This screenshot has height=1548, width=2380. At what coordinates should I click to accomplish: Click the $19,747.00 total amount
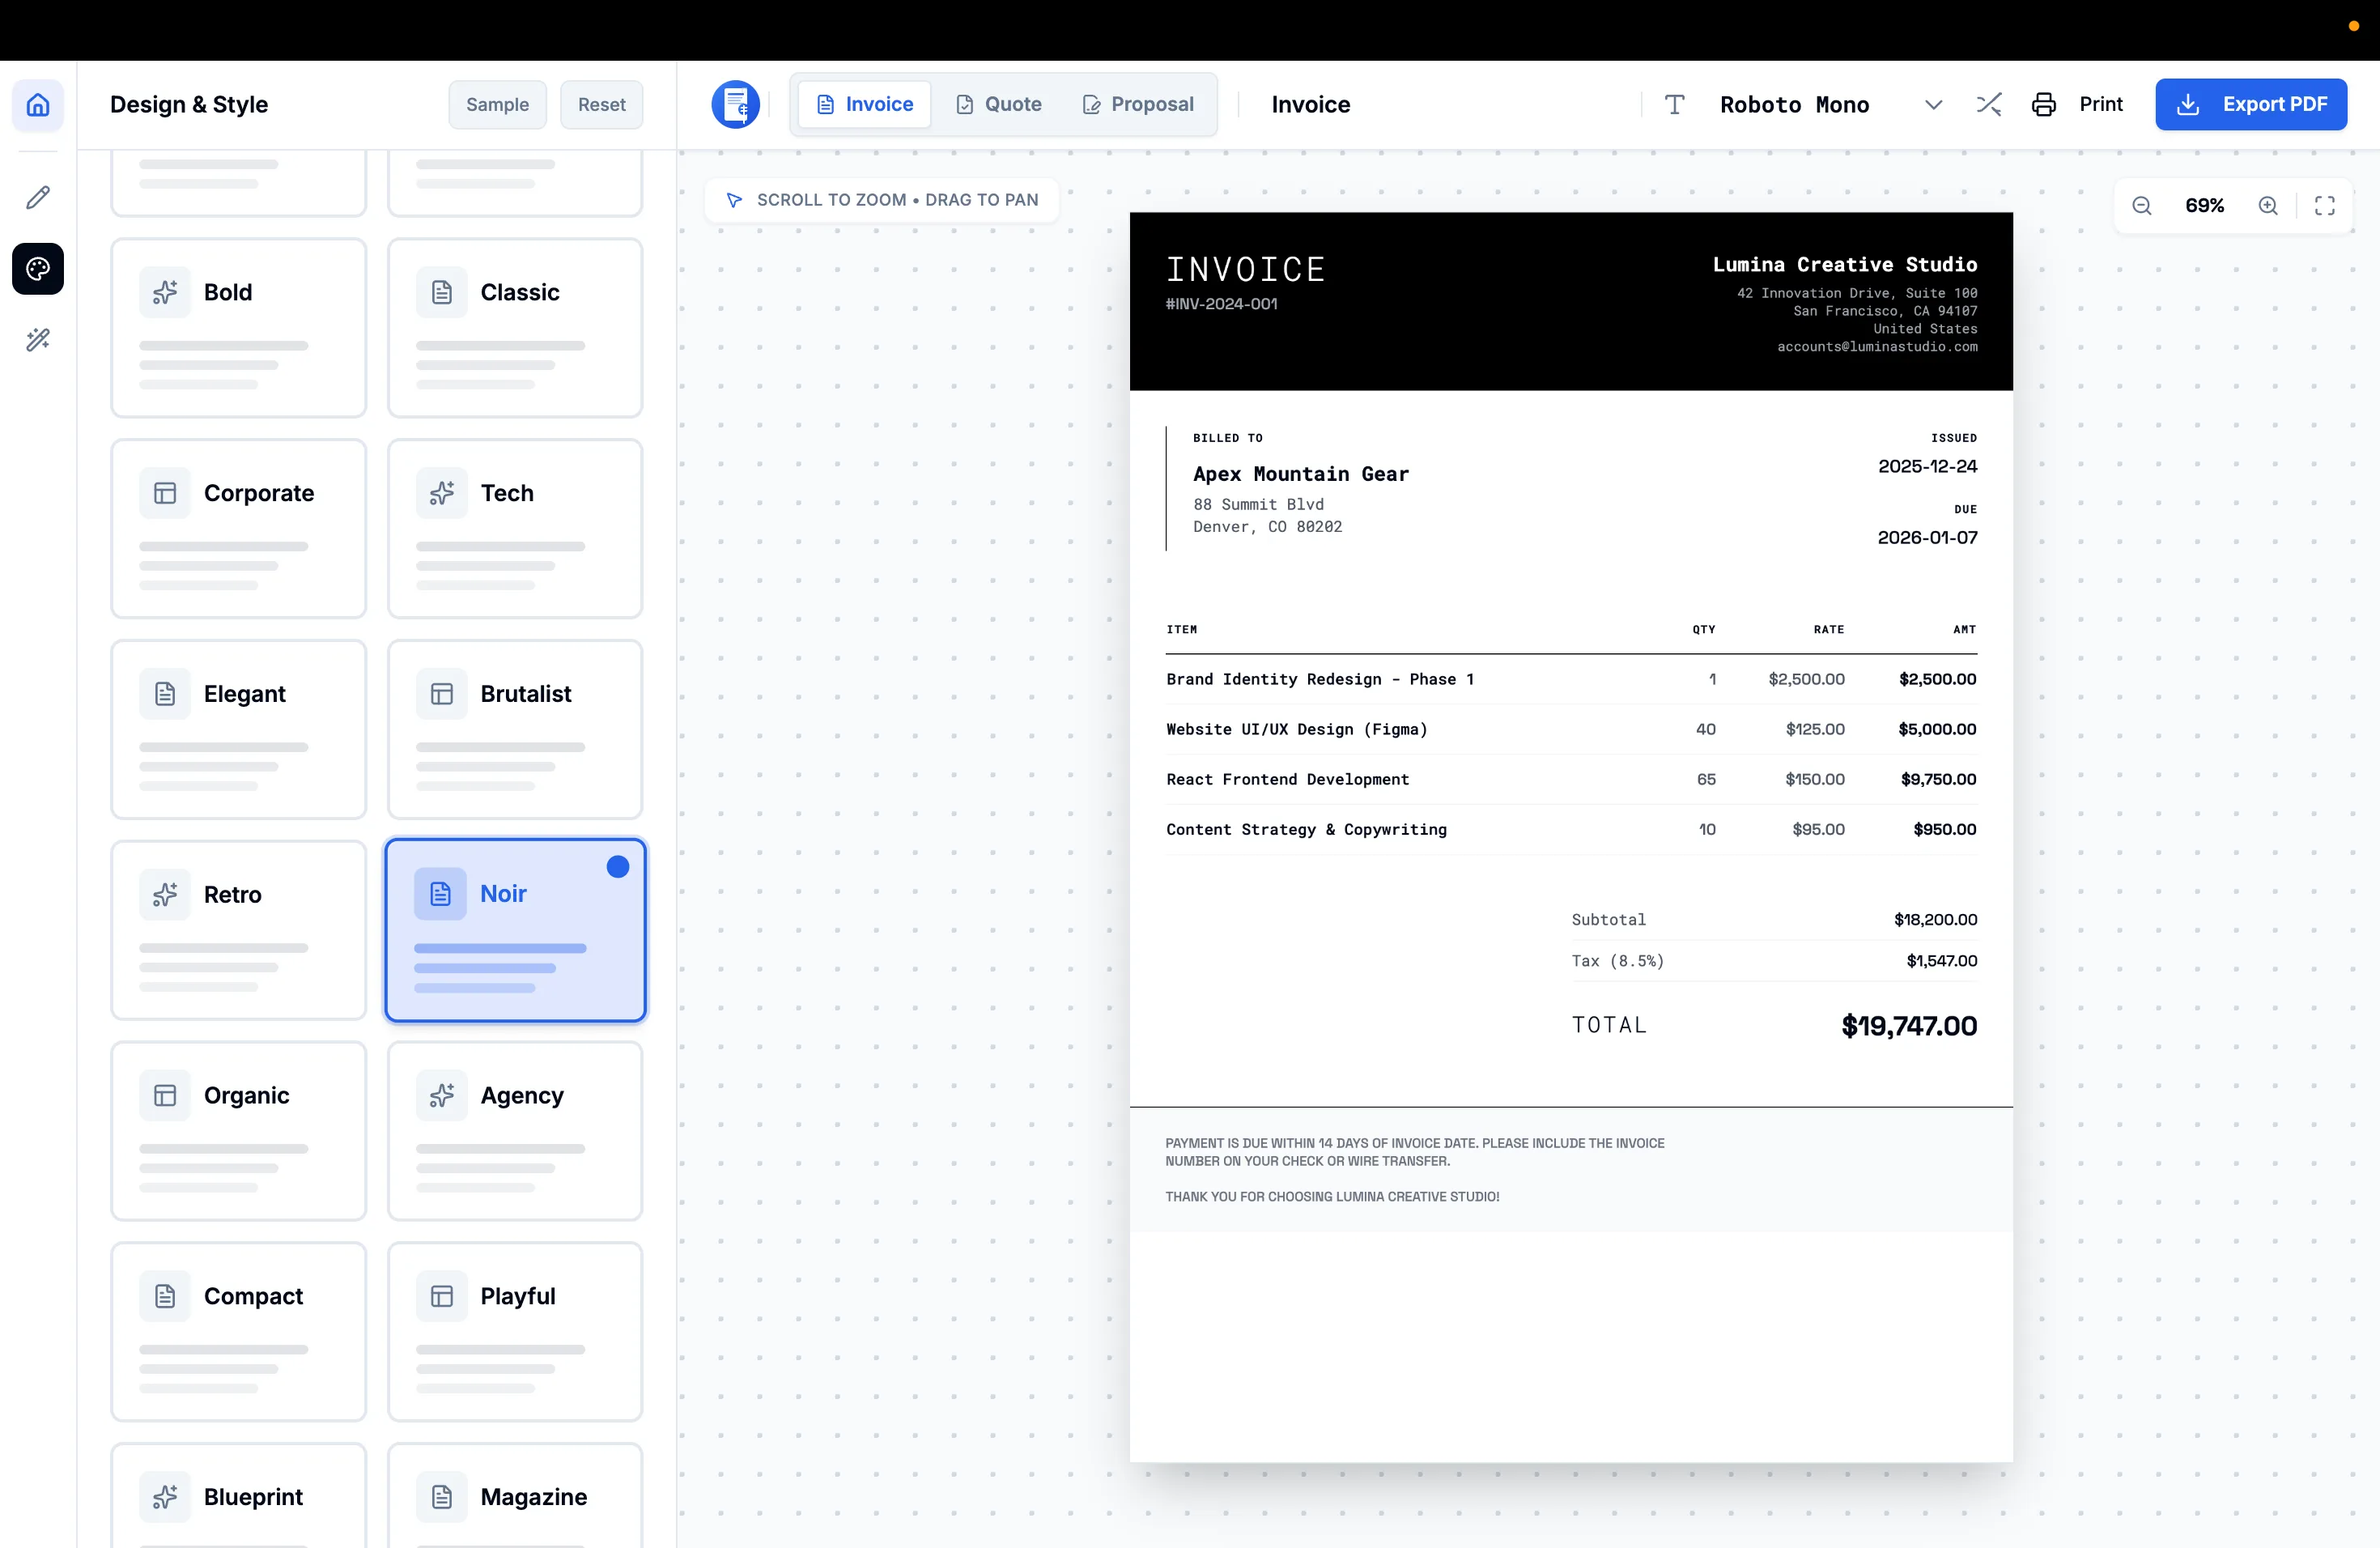click(1909, 1026)
